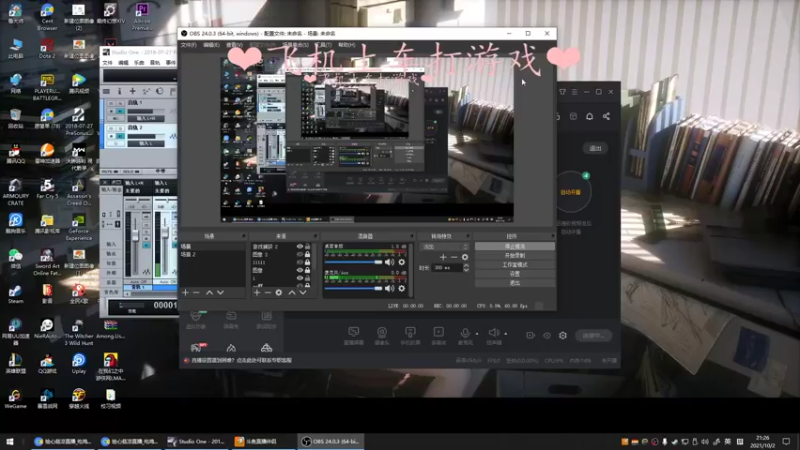This screenshot has width=800, height=450.
Task: Open transition properties gear icon
Action: coord(465,257)
